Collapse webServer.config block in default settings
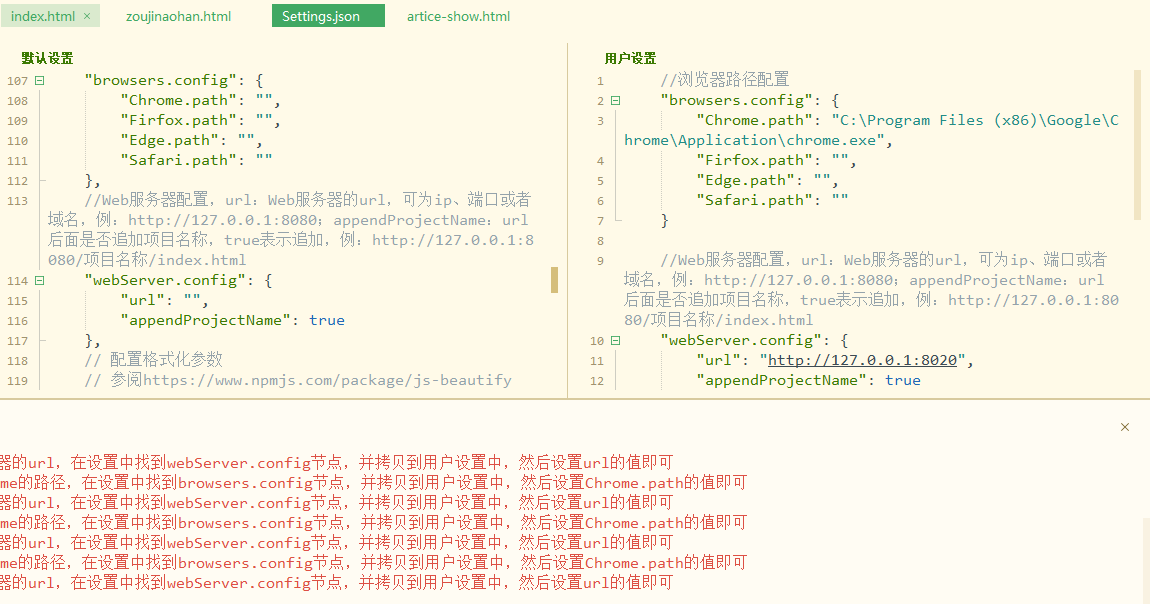Viewport: 1150px width, 604px height. [40, 281]
